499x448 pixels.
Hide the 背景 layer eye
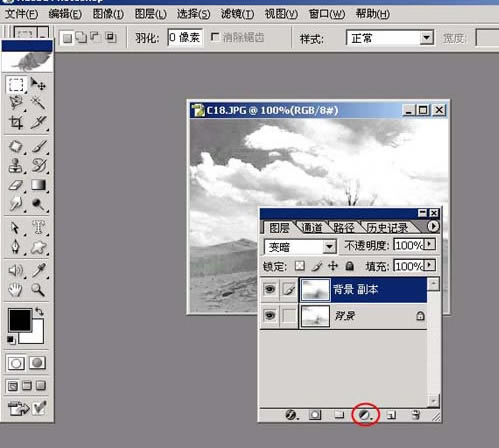[x=270, y=315]
